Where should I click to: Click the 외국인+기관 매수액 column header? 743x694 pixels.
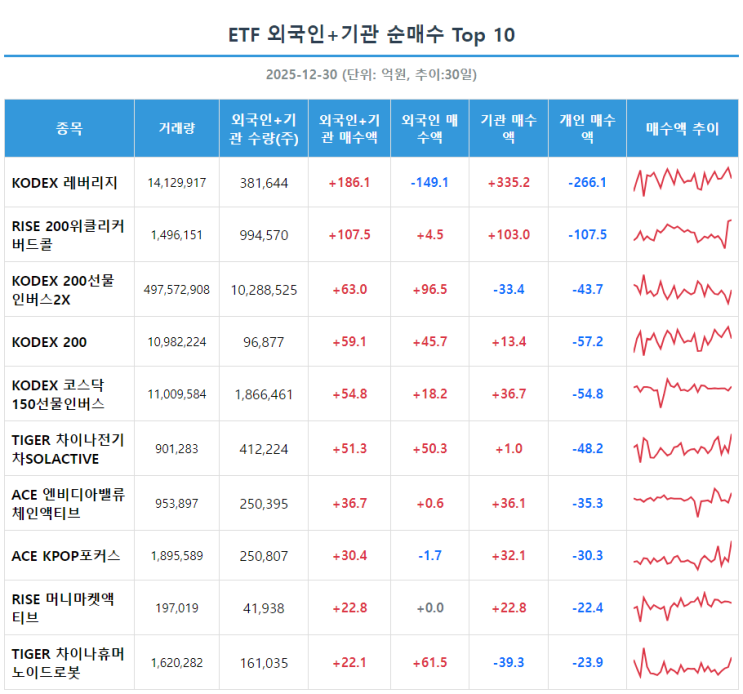349,128
